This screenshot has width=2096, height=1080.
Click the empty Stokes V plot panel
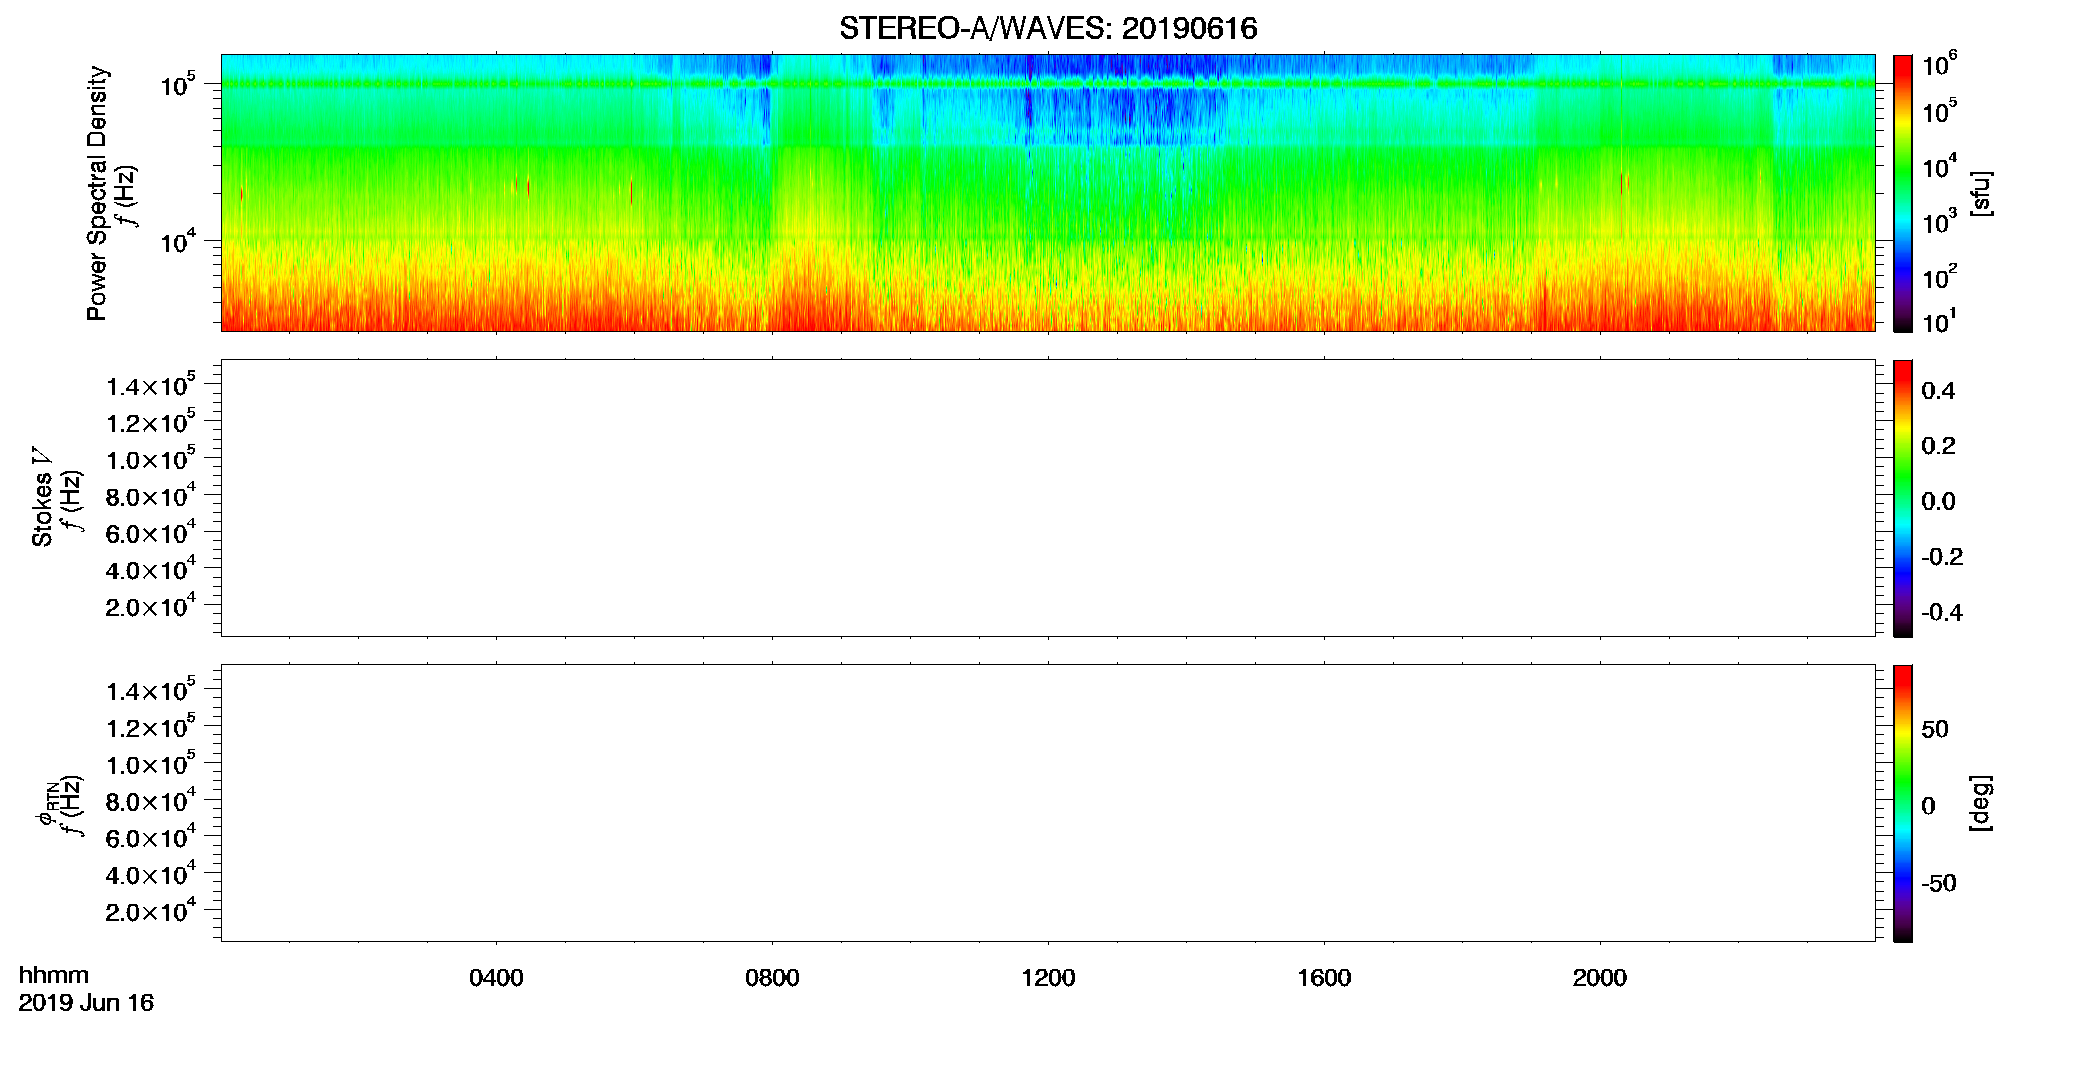pyautogui.click(x=1048, y=498)
